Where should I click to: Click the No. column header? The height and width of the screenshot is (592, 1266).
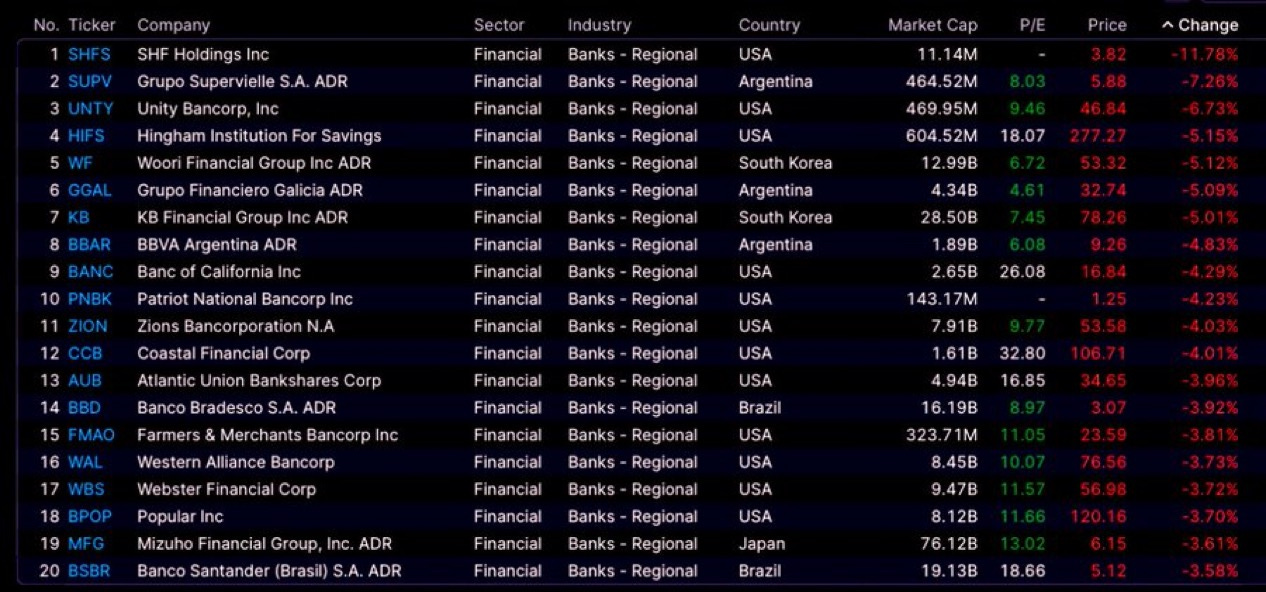pyautogui.click(x=46, y=25)
